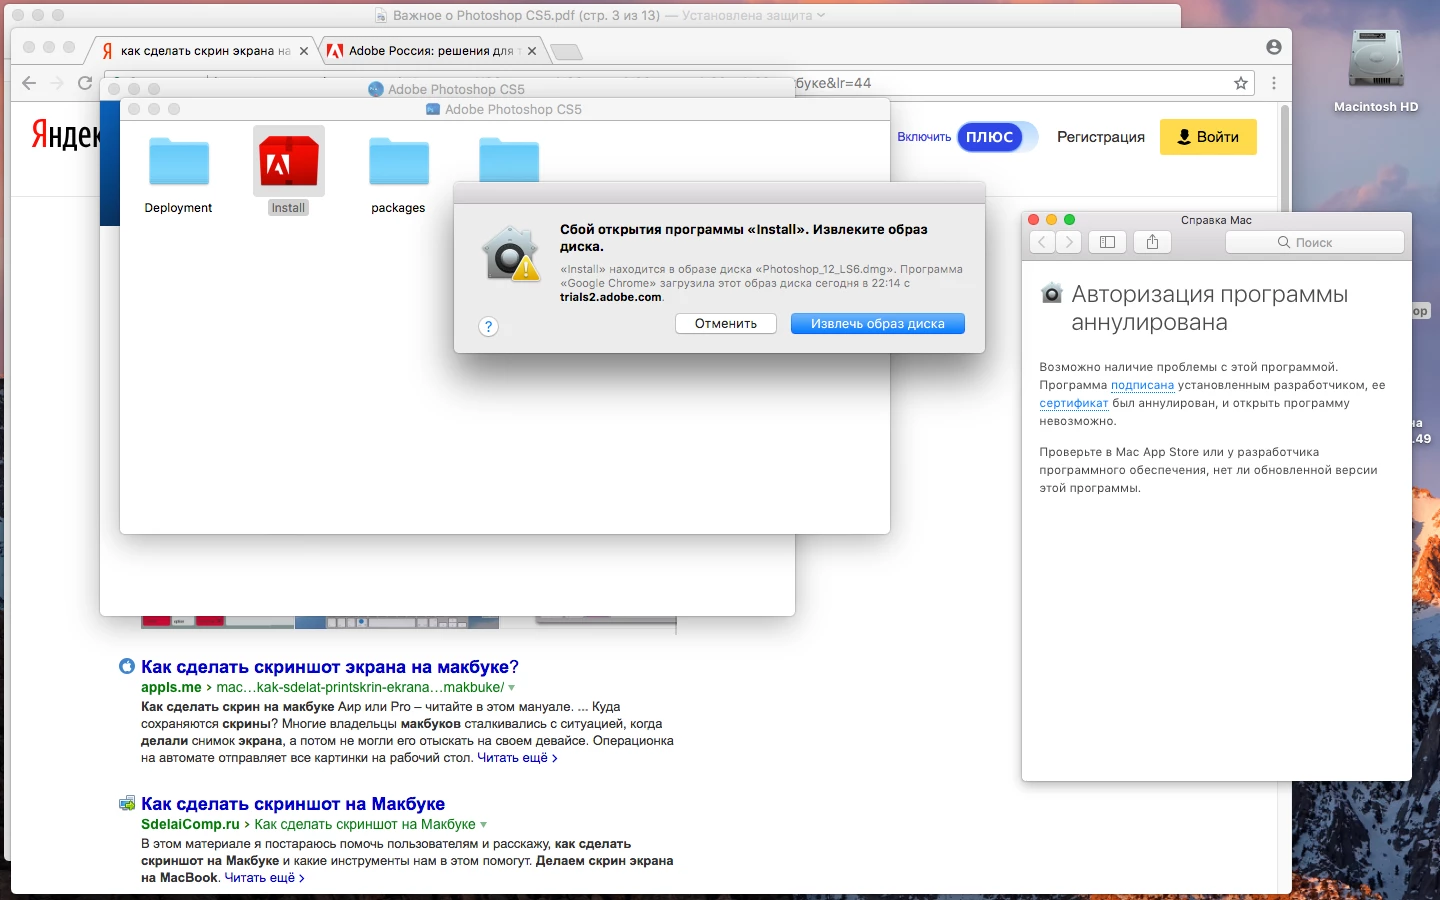
Task: Open Как сделать скриншот экрана на макбуке result
Action: pyautogui.click(x=330, y=667)
